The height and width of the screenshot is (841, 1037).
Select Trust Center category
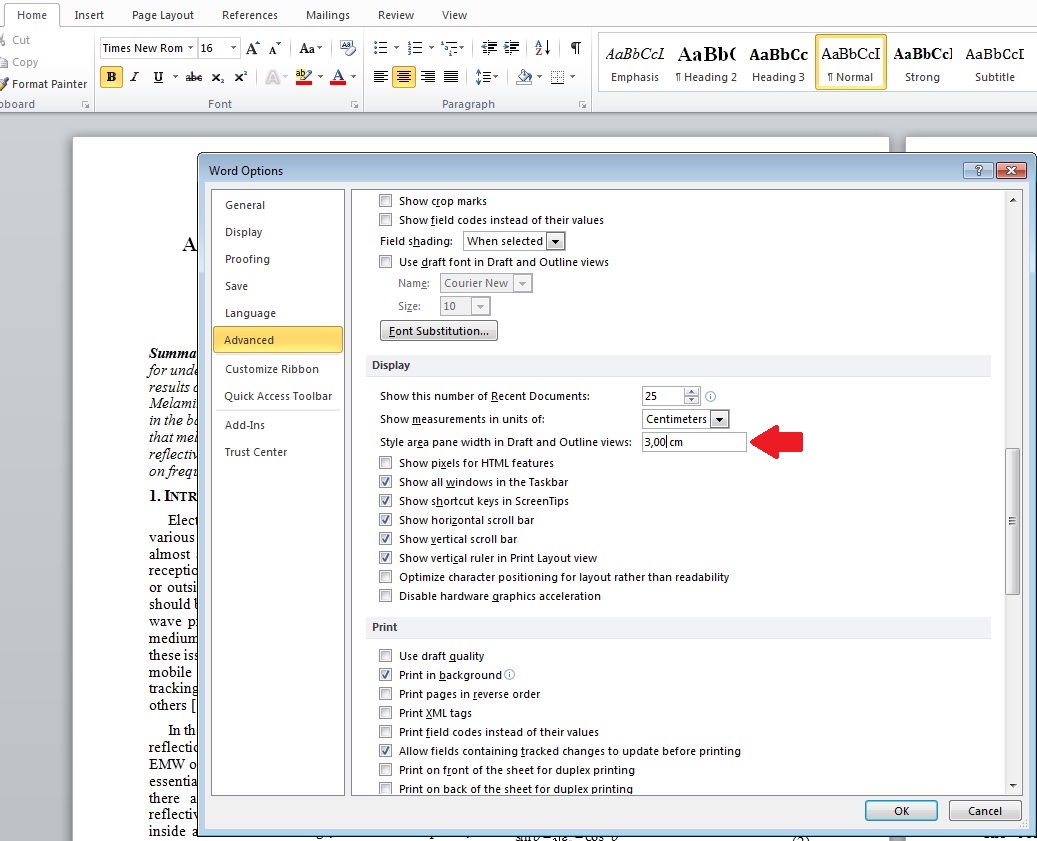tap(255, 452)
